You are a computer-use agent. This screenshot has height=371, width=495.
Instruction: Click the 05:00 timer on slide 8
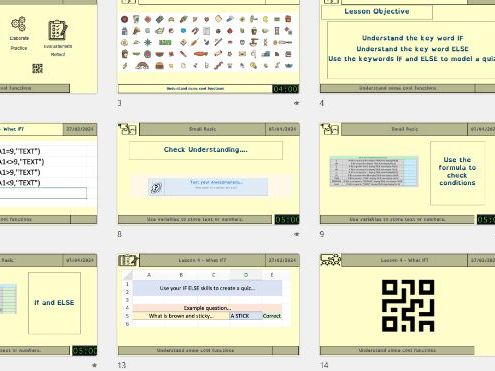click(x=287, y=220)
